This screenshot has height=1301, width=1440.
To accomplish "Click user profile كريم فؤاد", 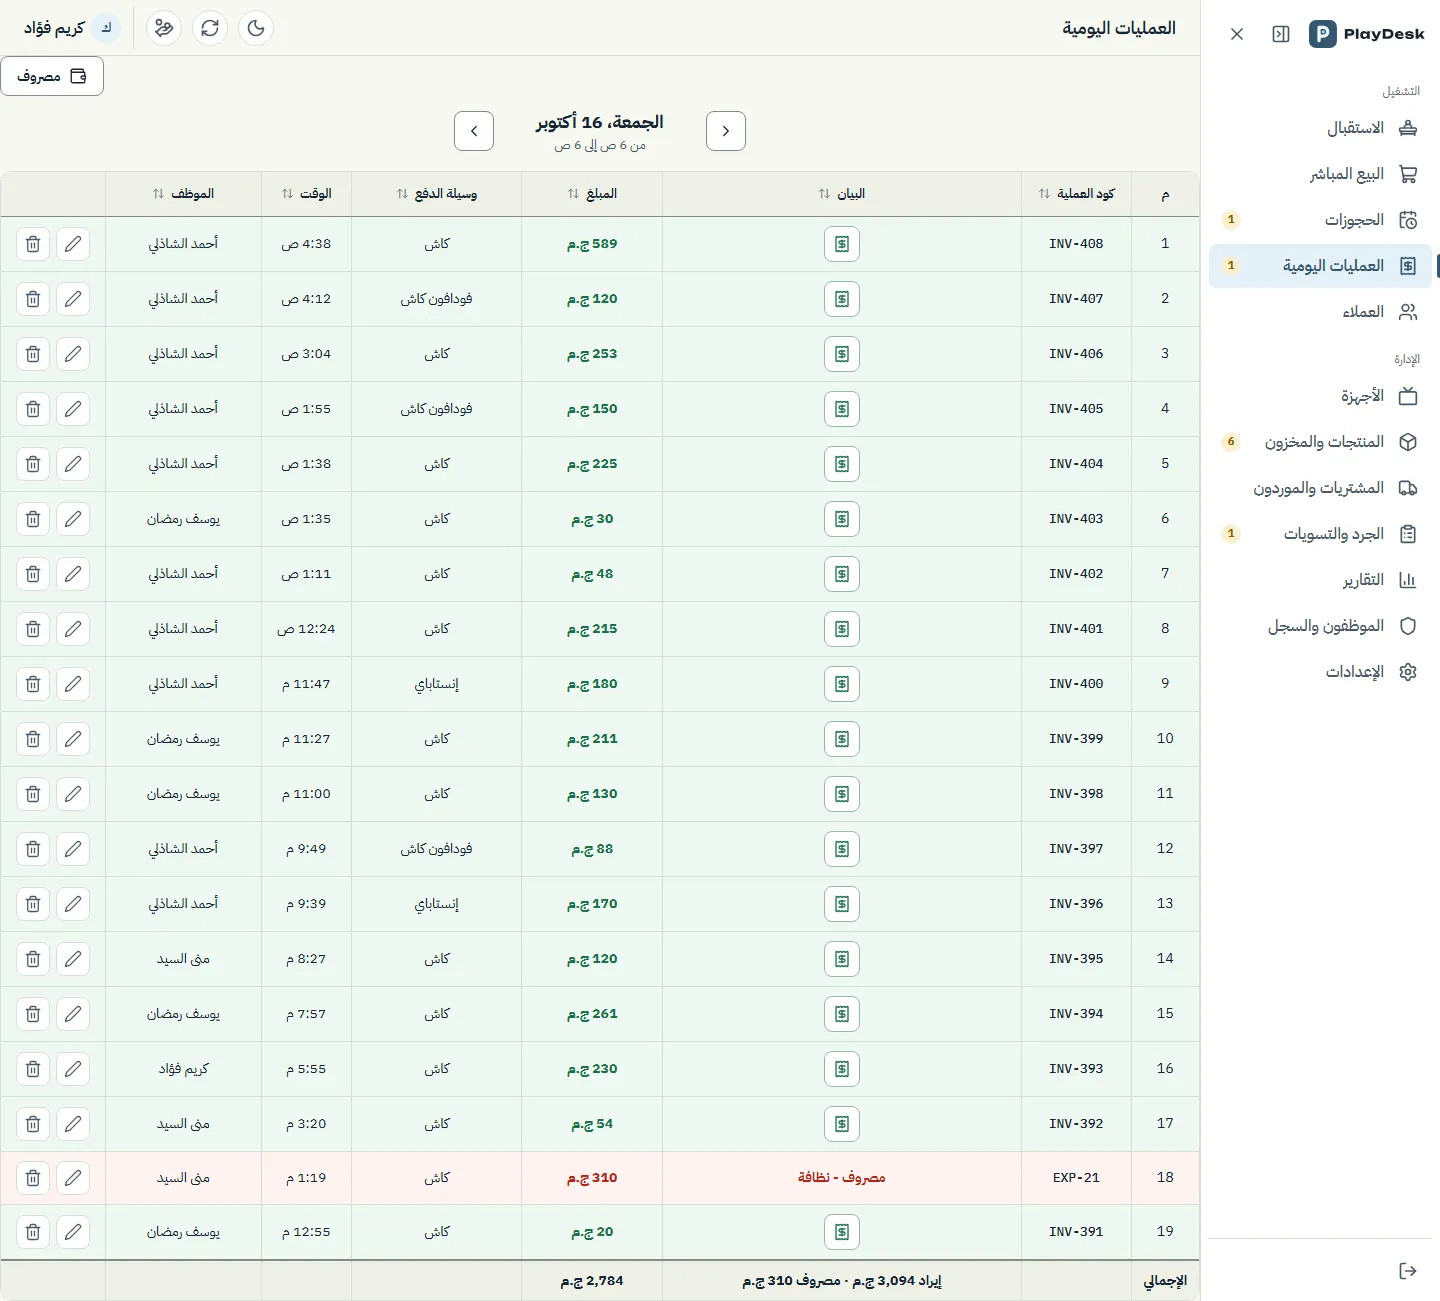I will coord(71,28).
